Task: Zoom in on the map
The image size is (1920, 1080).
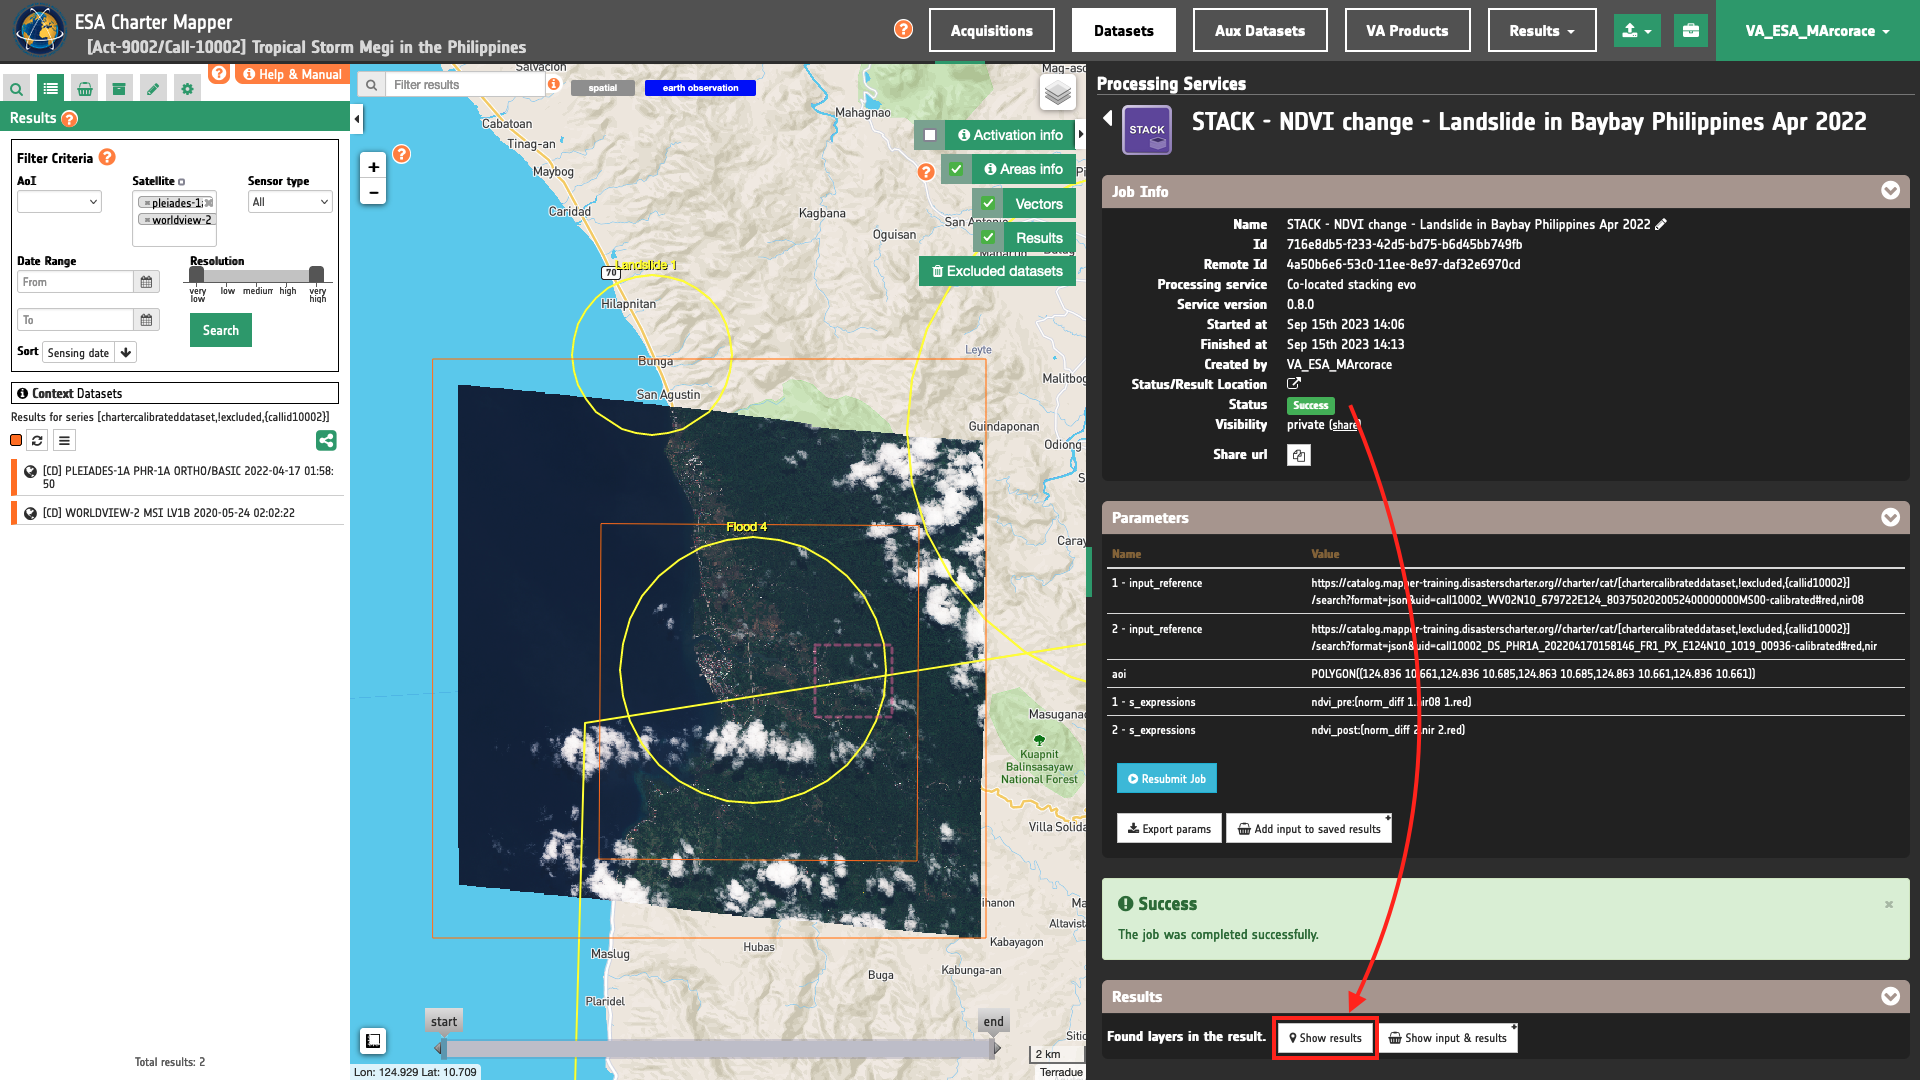Action: coord(373,167)
